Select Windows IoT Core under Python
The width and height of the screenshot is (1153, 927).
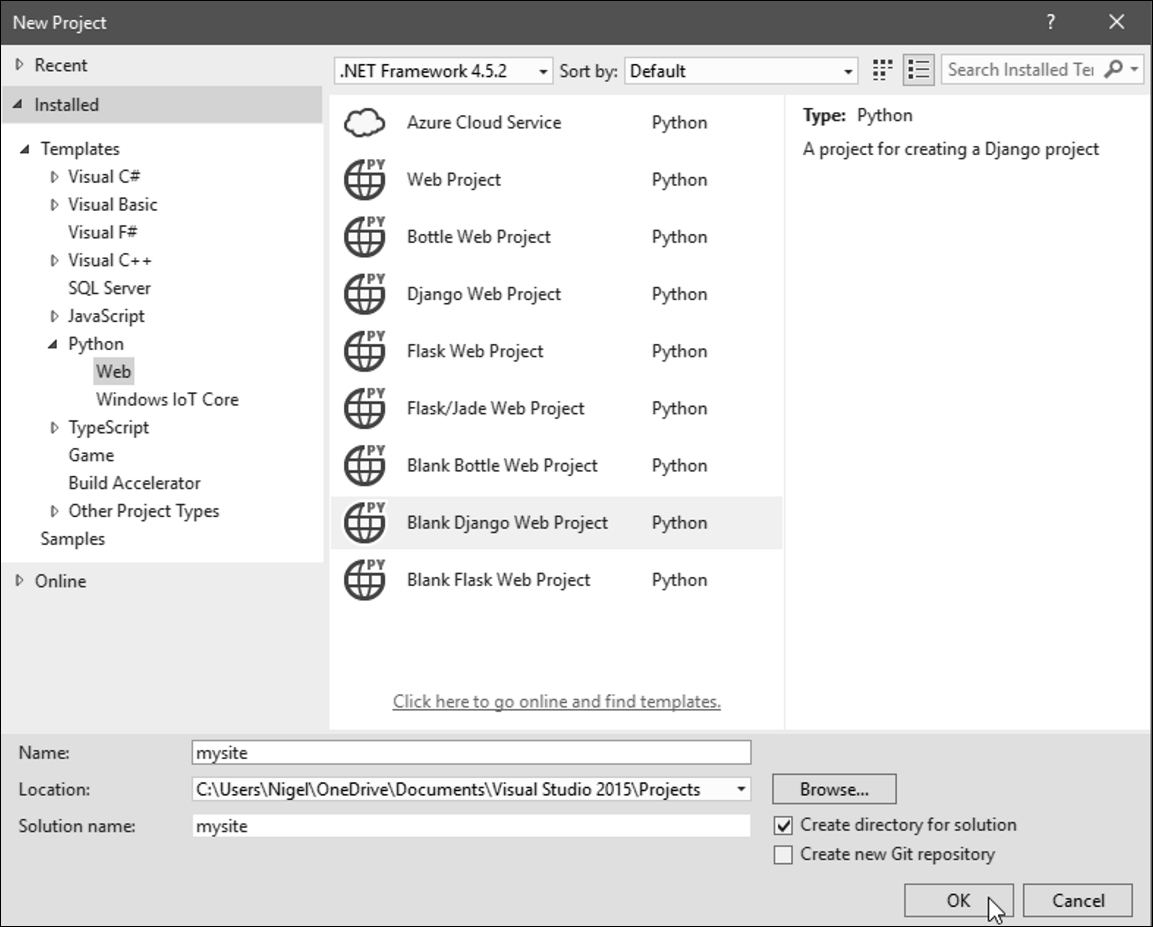point(167,399)
